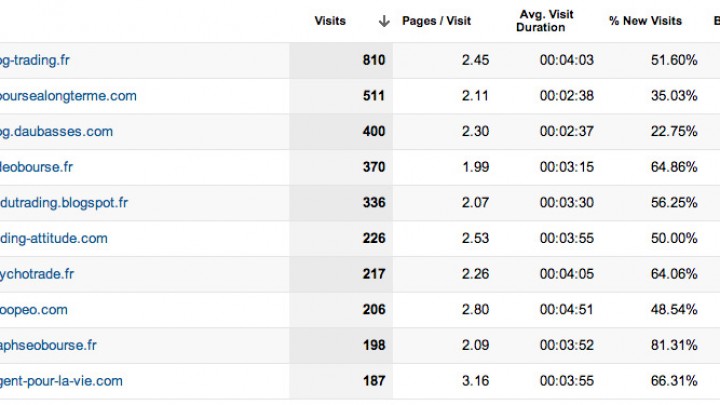This screenshot has width=720, height=405.
Task: Sort by % New Visits header
Action: [x=645, y=21]
